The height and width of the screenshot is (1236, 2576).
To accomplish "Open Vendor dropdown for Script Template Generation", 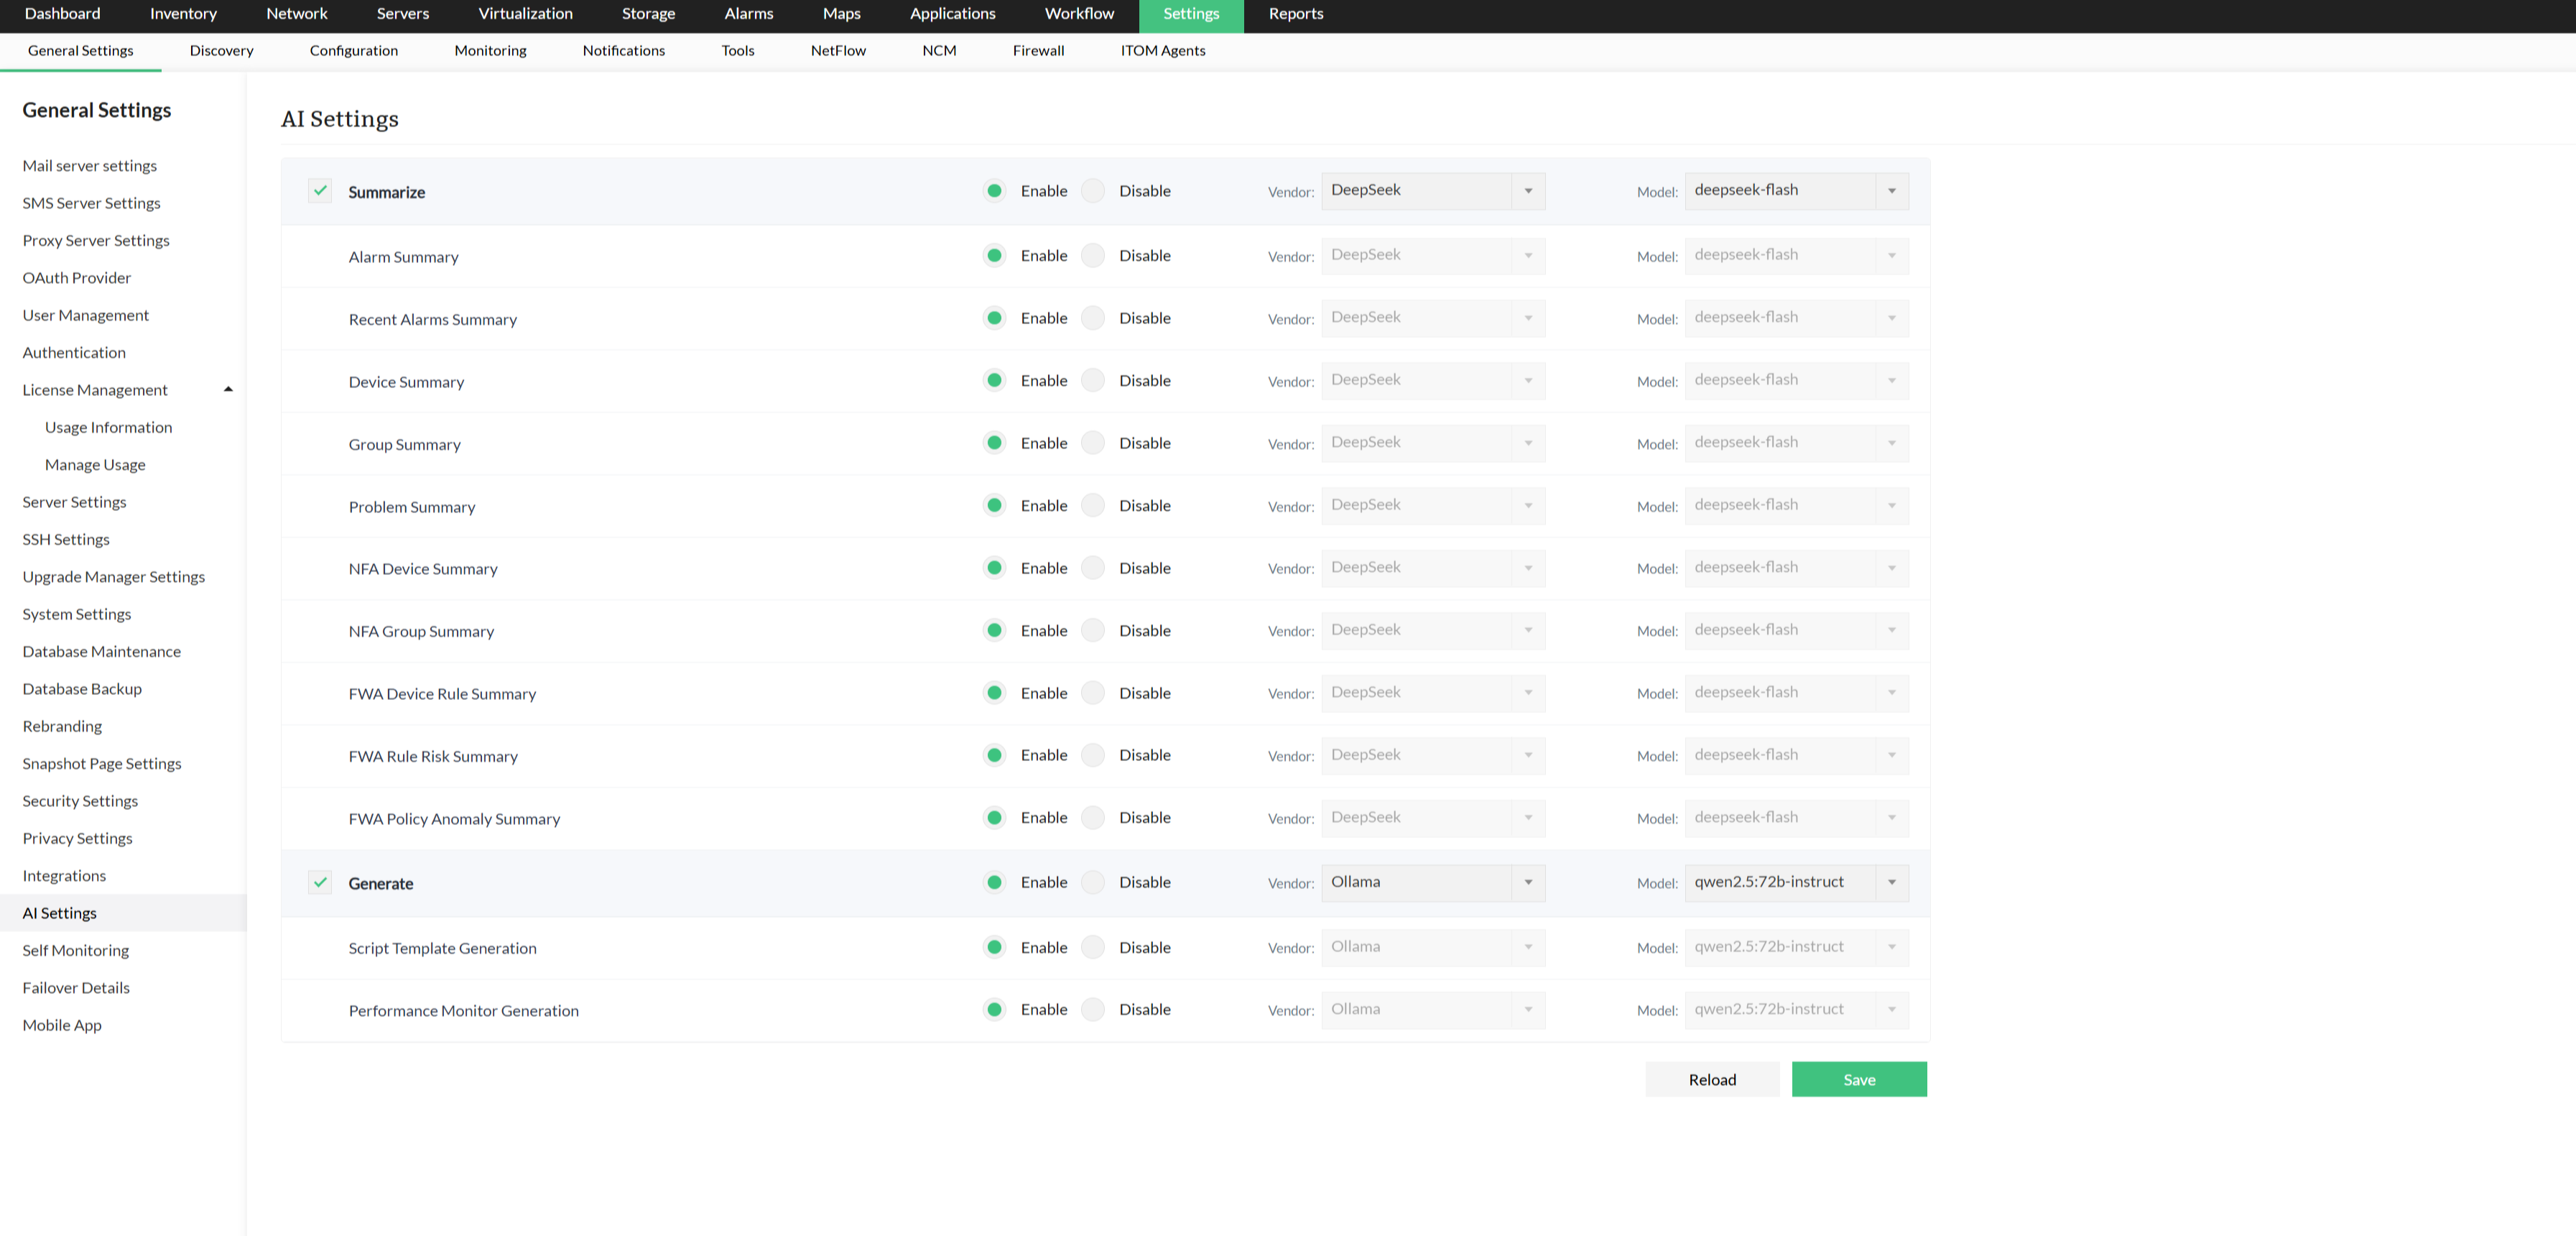I will tap(1433, 947).
